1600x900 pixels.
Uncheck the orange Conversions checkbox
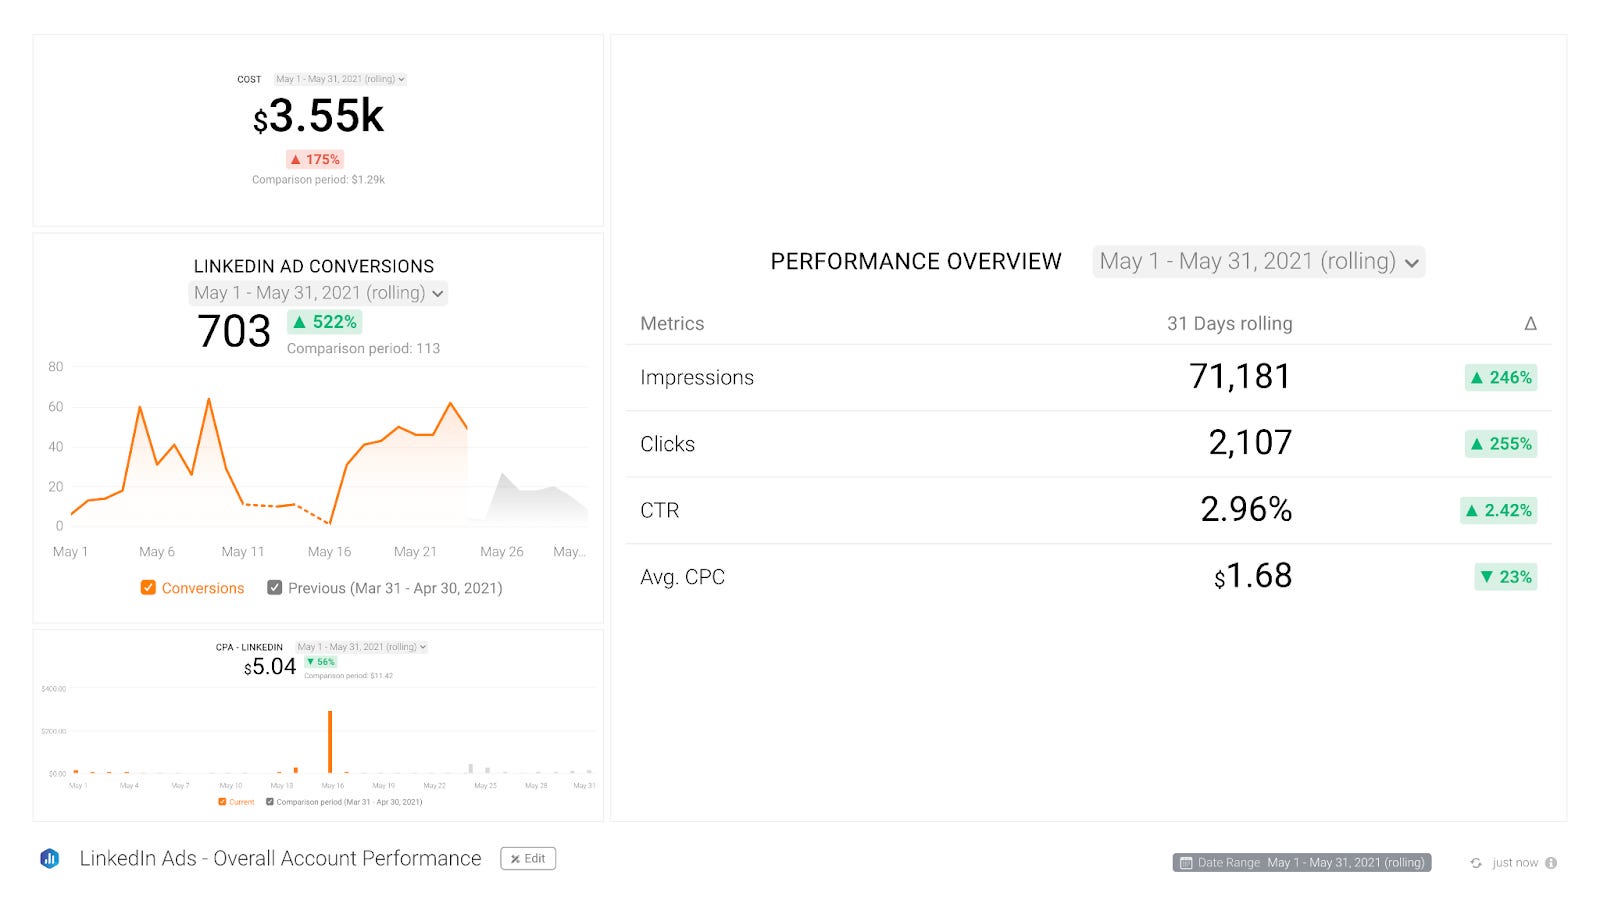(148, 588)
